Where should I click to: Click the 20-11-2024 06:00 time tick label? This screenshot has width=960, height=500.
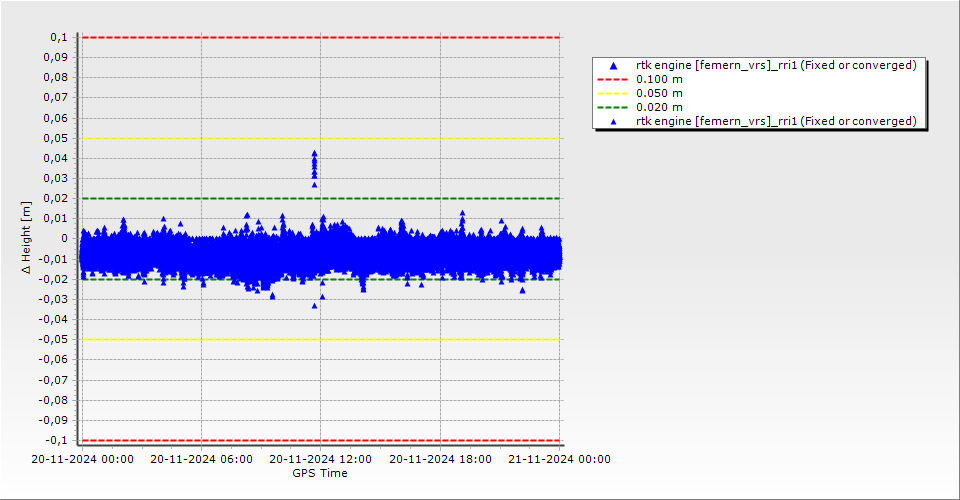pyautogui.click(x=201, y=460)
